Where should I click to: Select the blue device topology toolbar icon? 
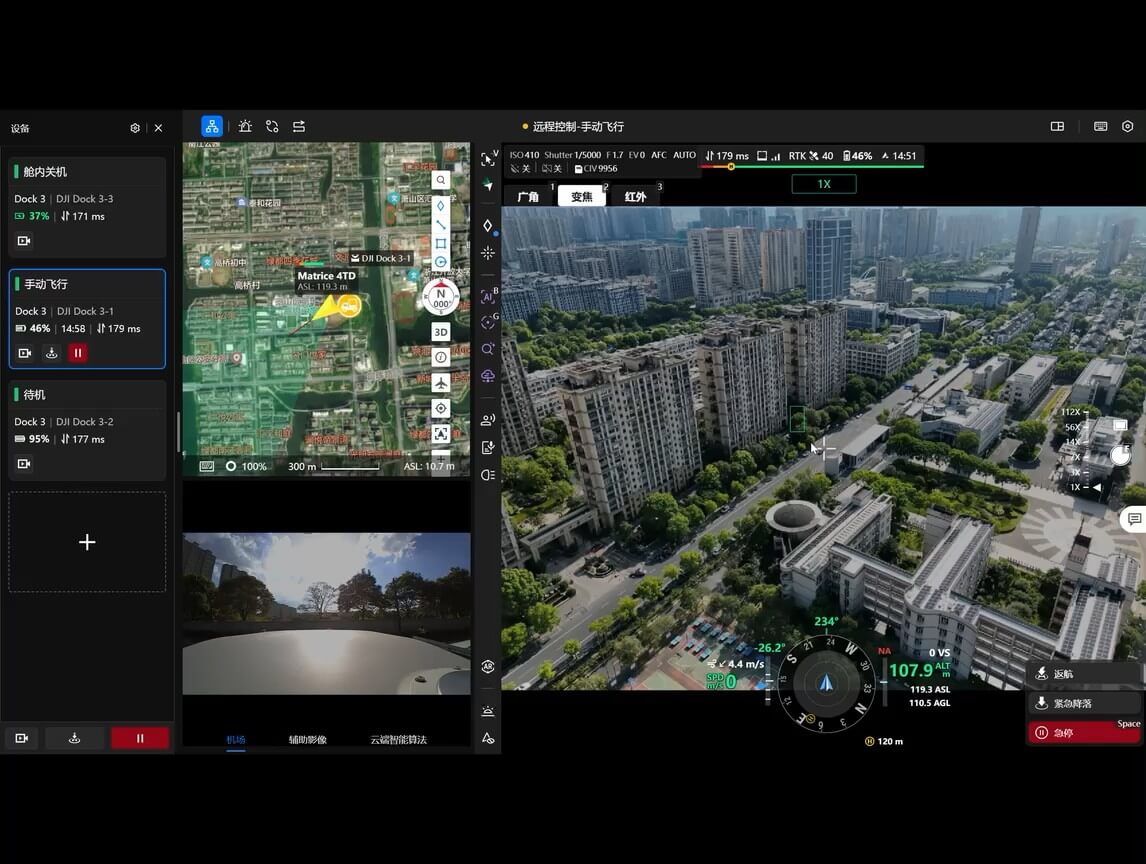click(x=212, y=126)
